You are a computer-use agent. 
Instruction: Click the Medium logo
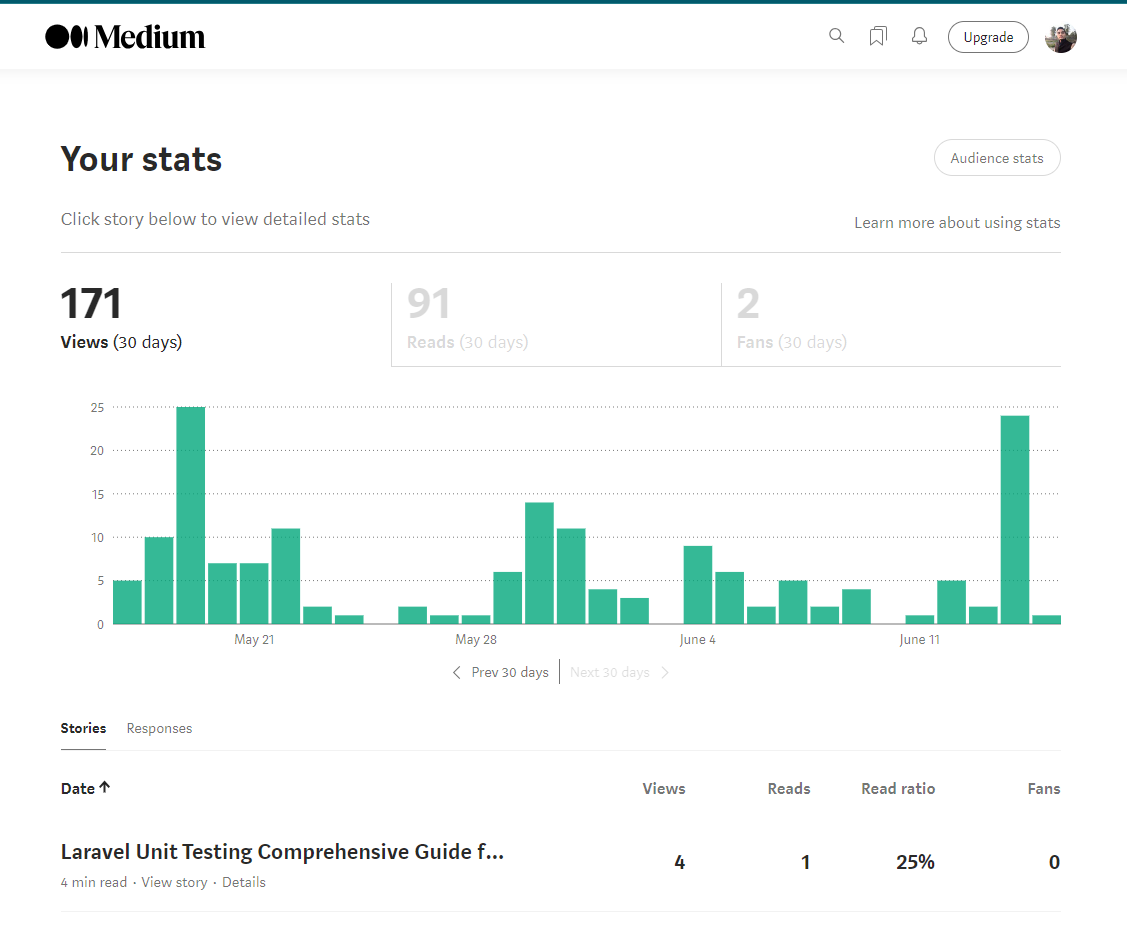click(x=124, y=36)
